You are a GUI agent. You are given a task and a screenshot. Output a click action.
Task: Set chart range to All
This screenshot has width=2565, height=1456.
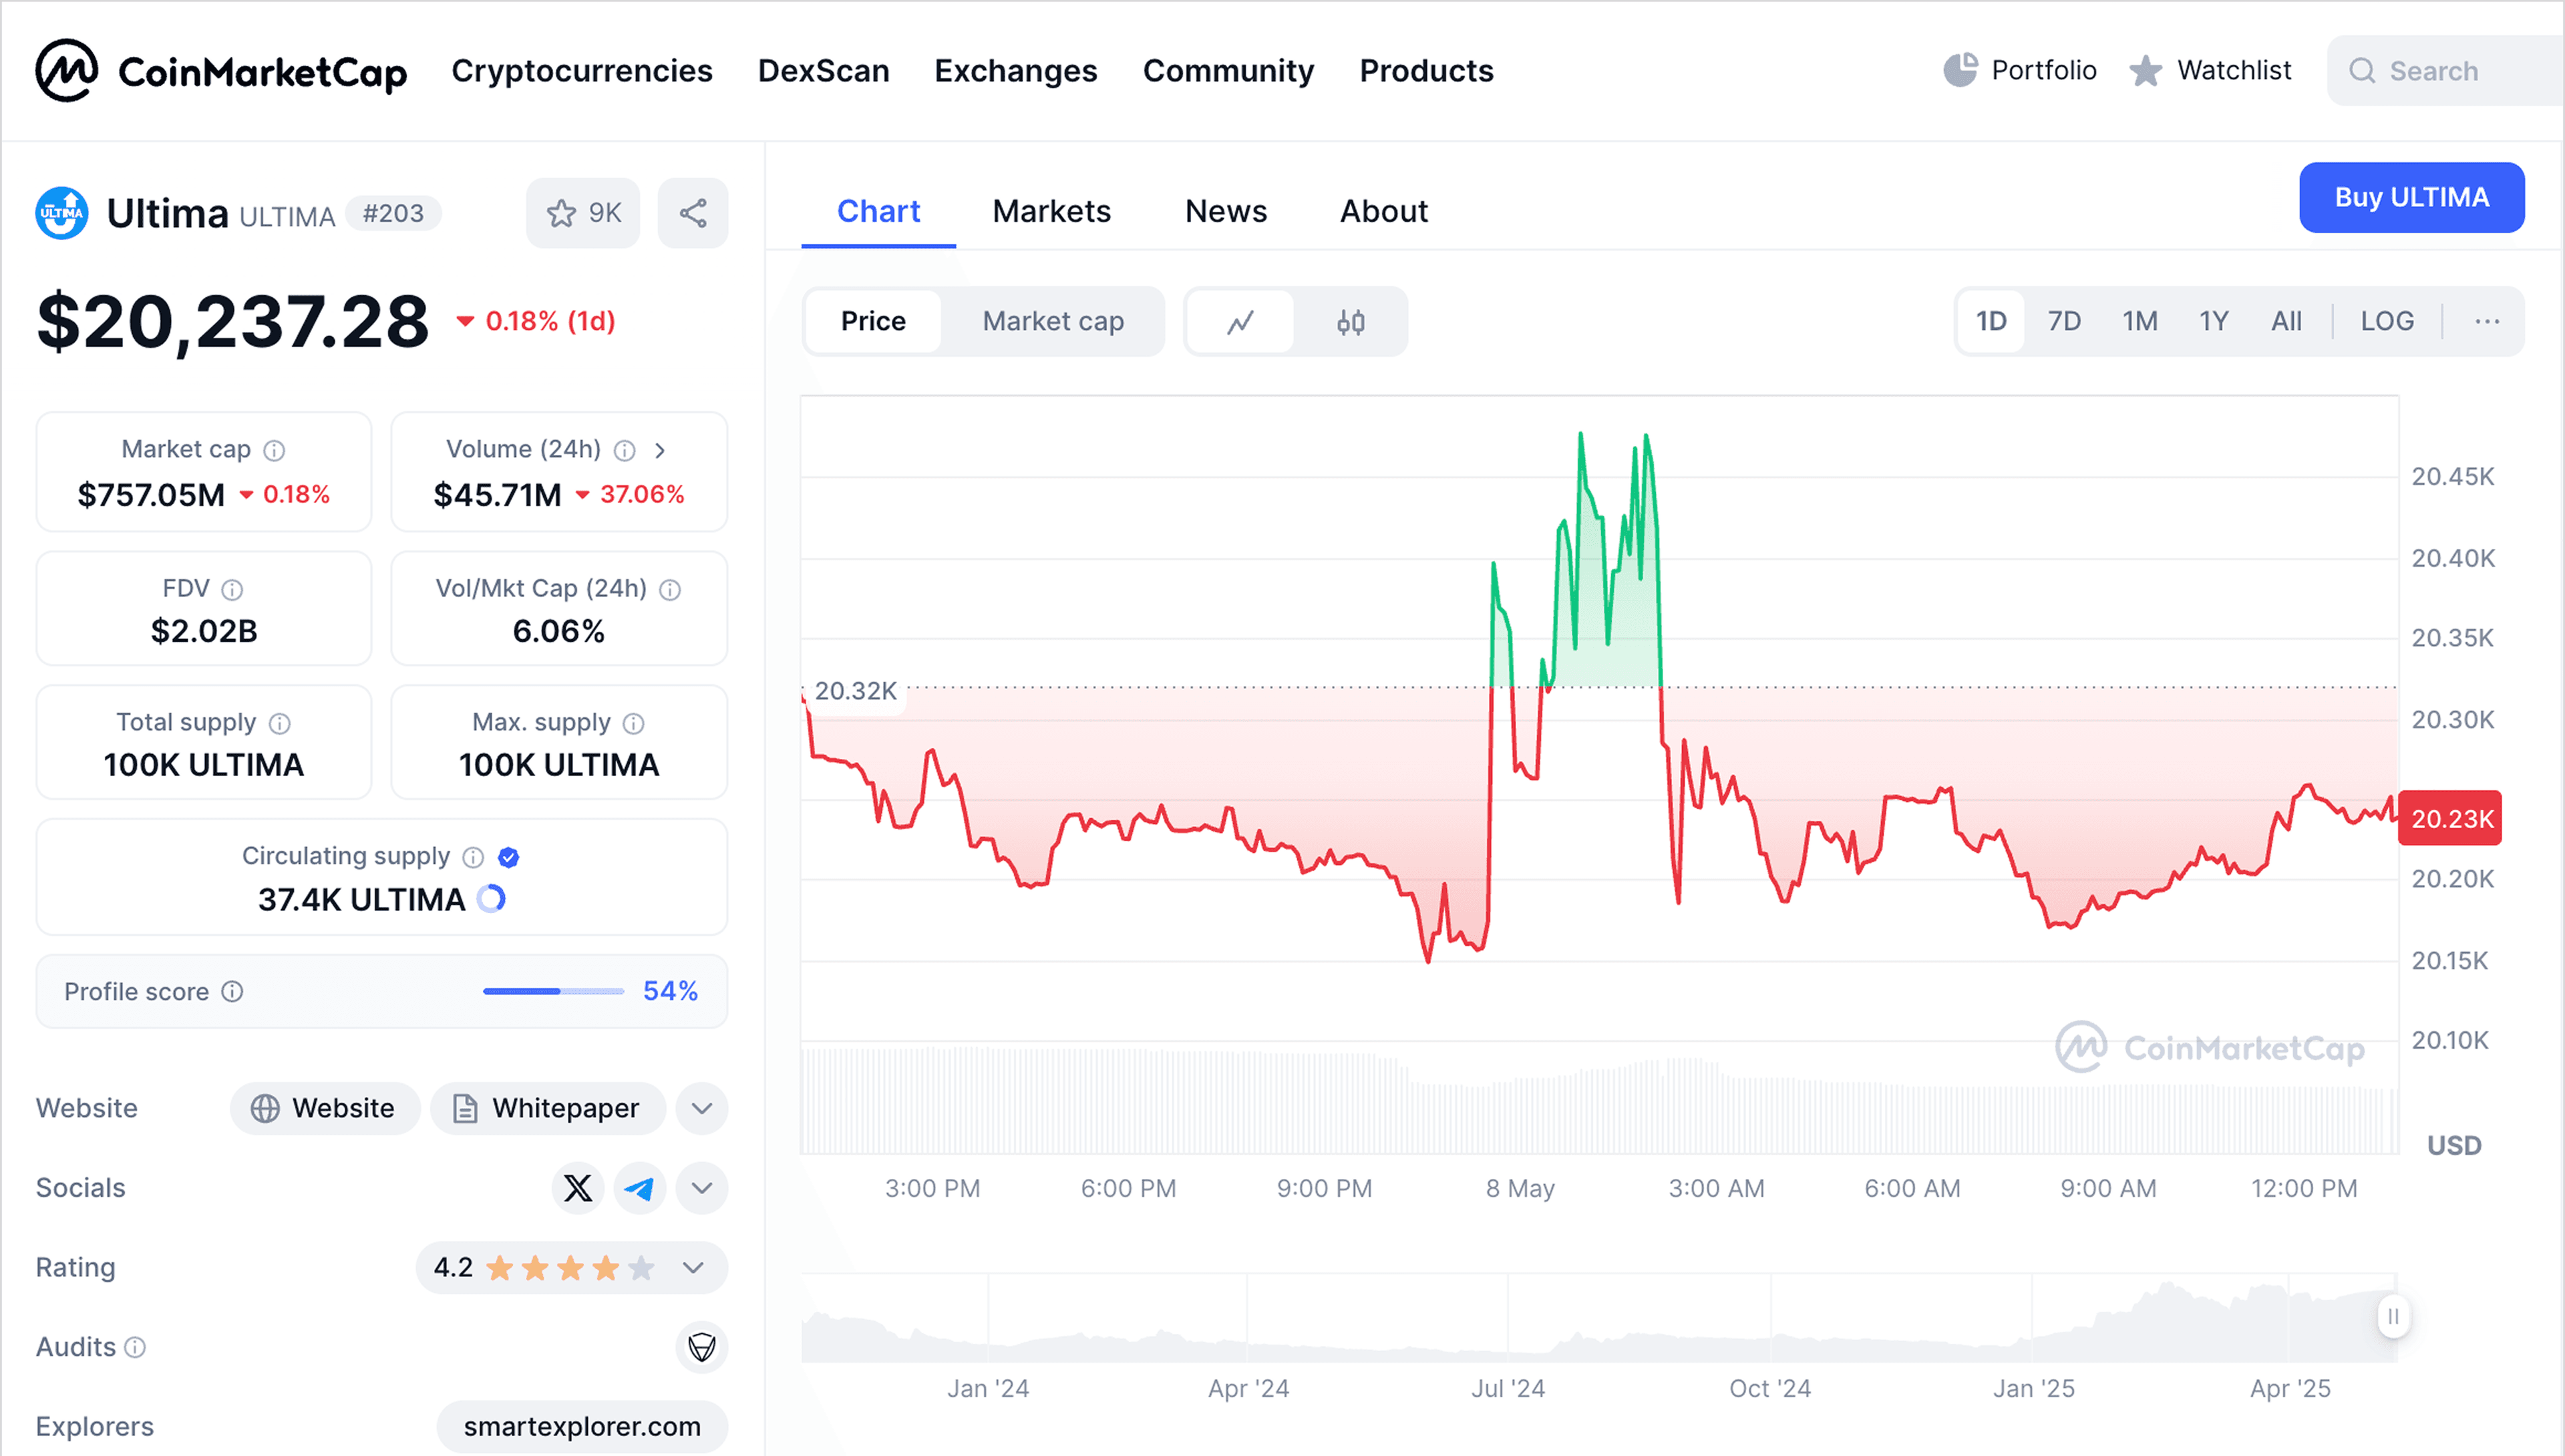click(x=2286, y=321)
